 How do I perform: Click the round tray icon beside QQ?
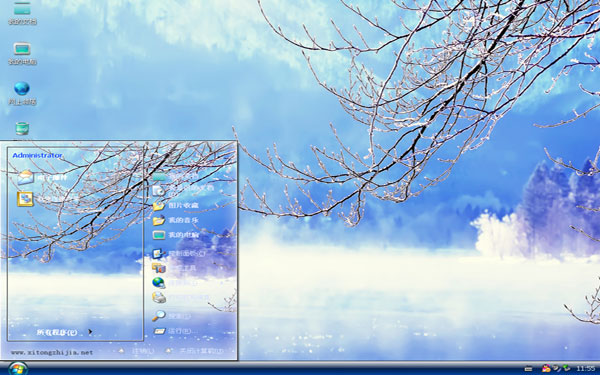pyautogui.click(x=556, y=368)
